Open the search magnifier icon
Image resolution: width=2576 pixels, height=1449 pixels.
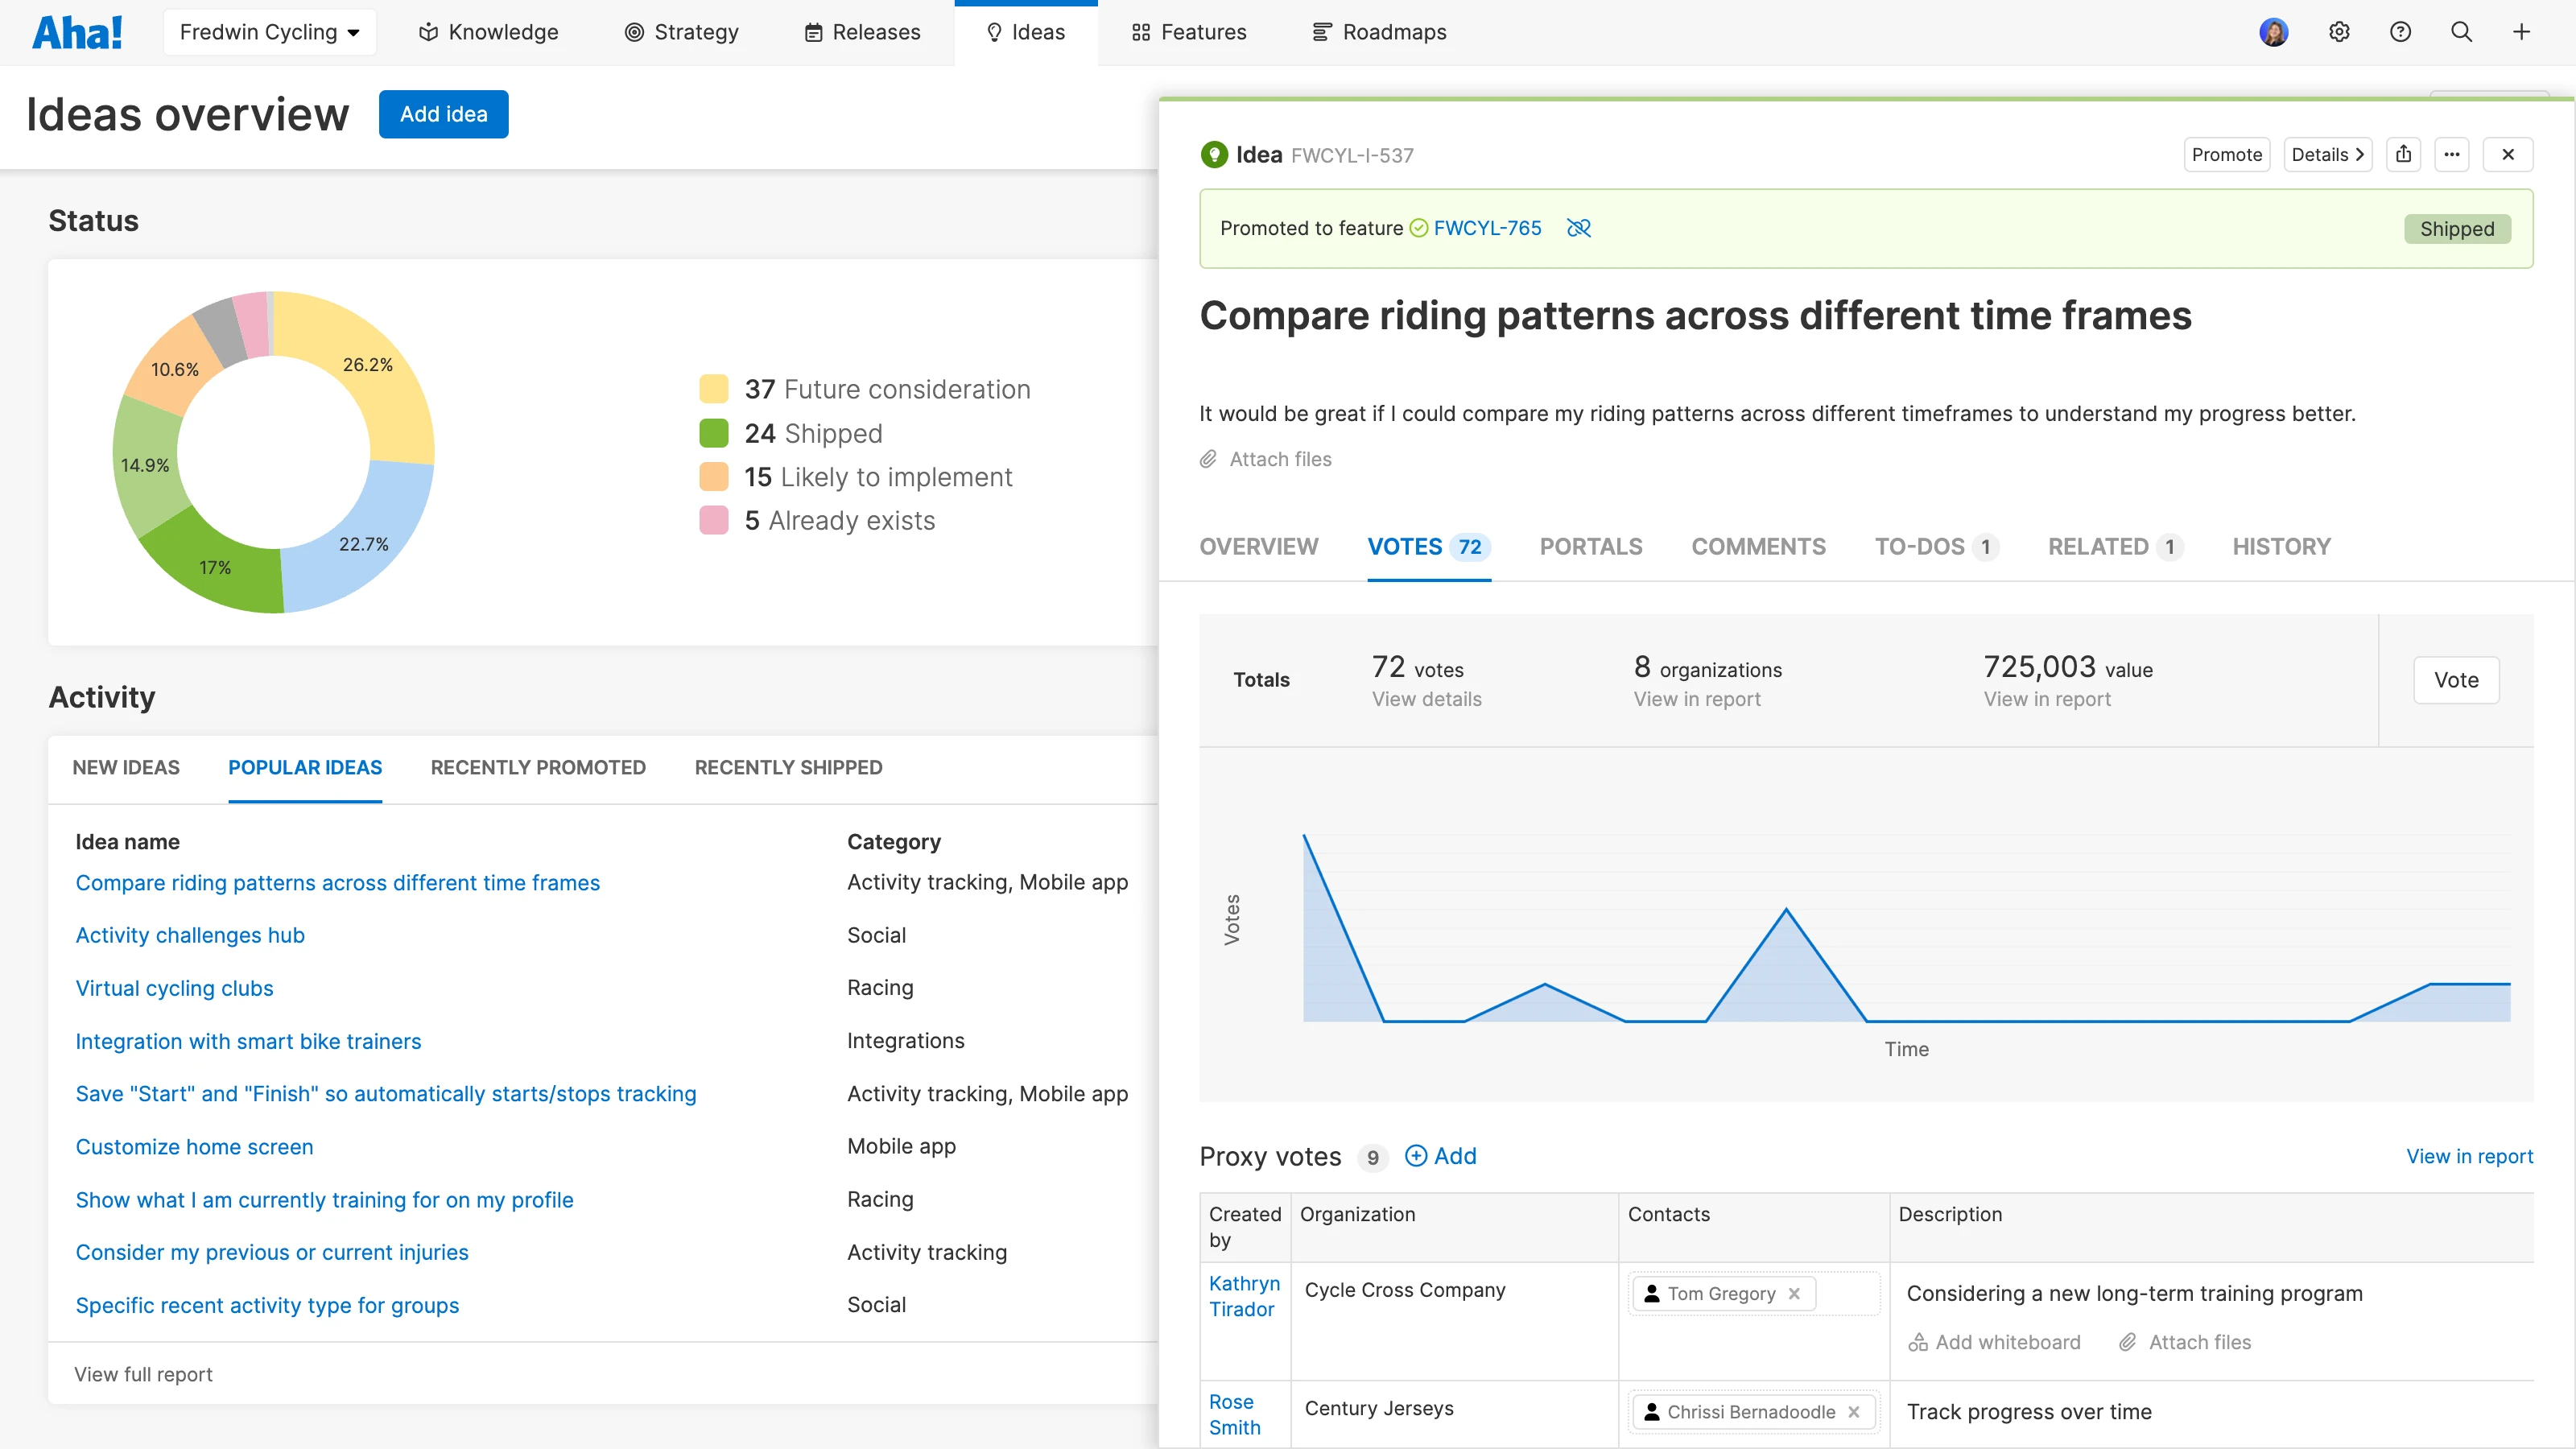(2461, 32)
